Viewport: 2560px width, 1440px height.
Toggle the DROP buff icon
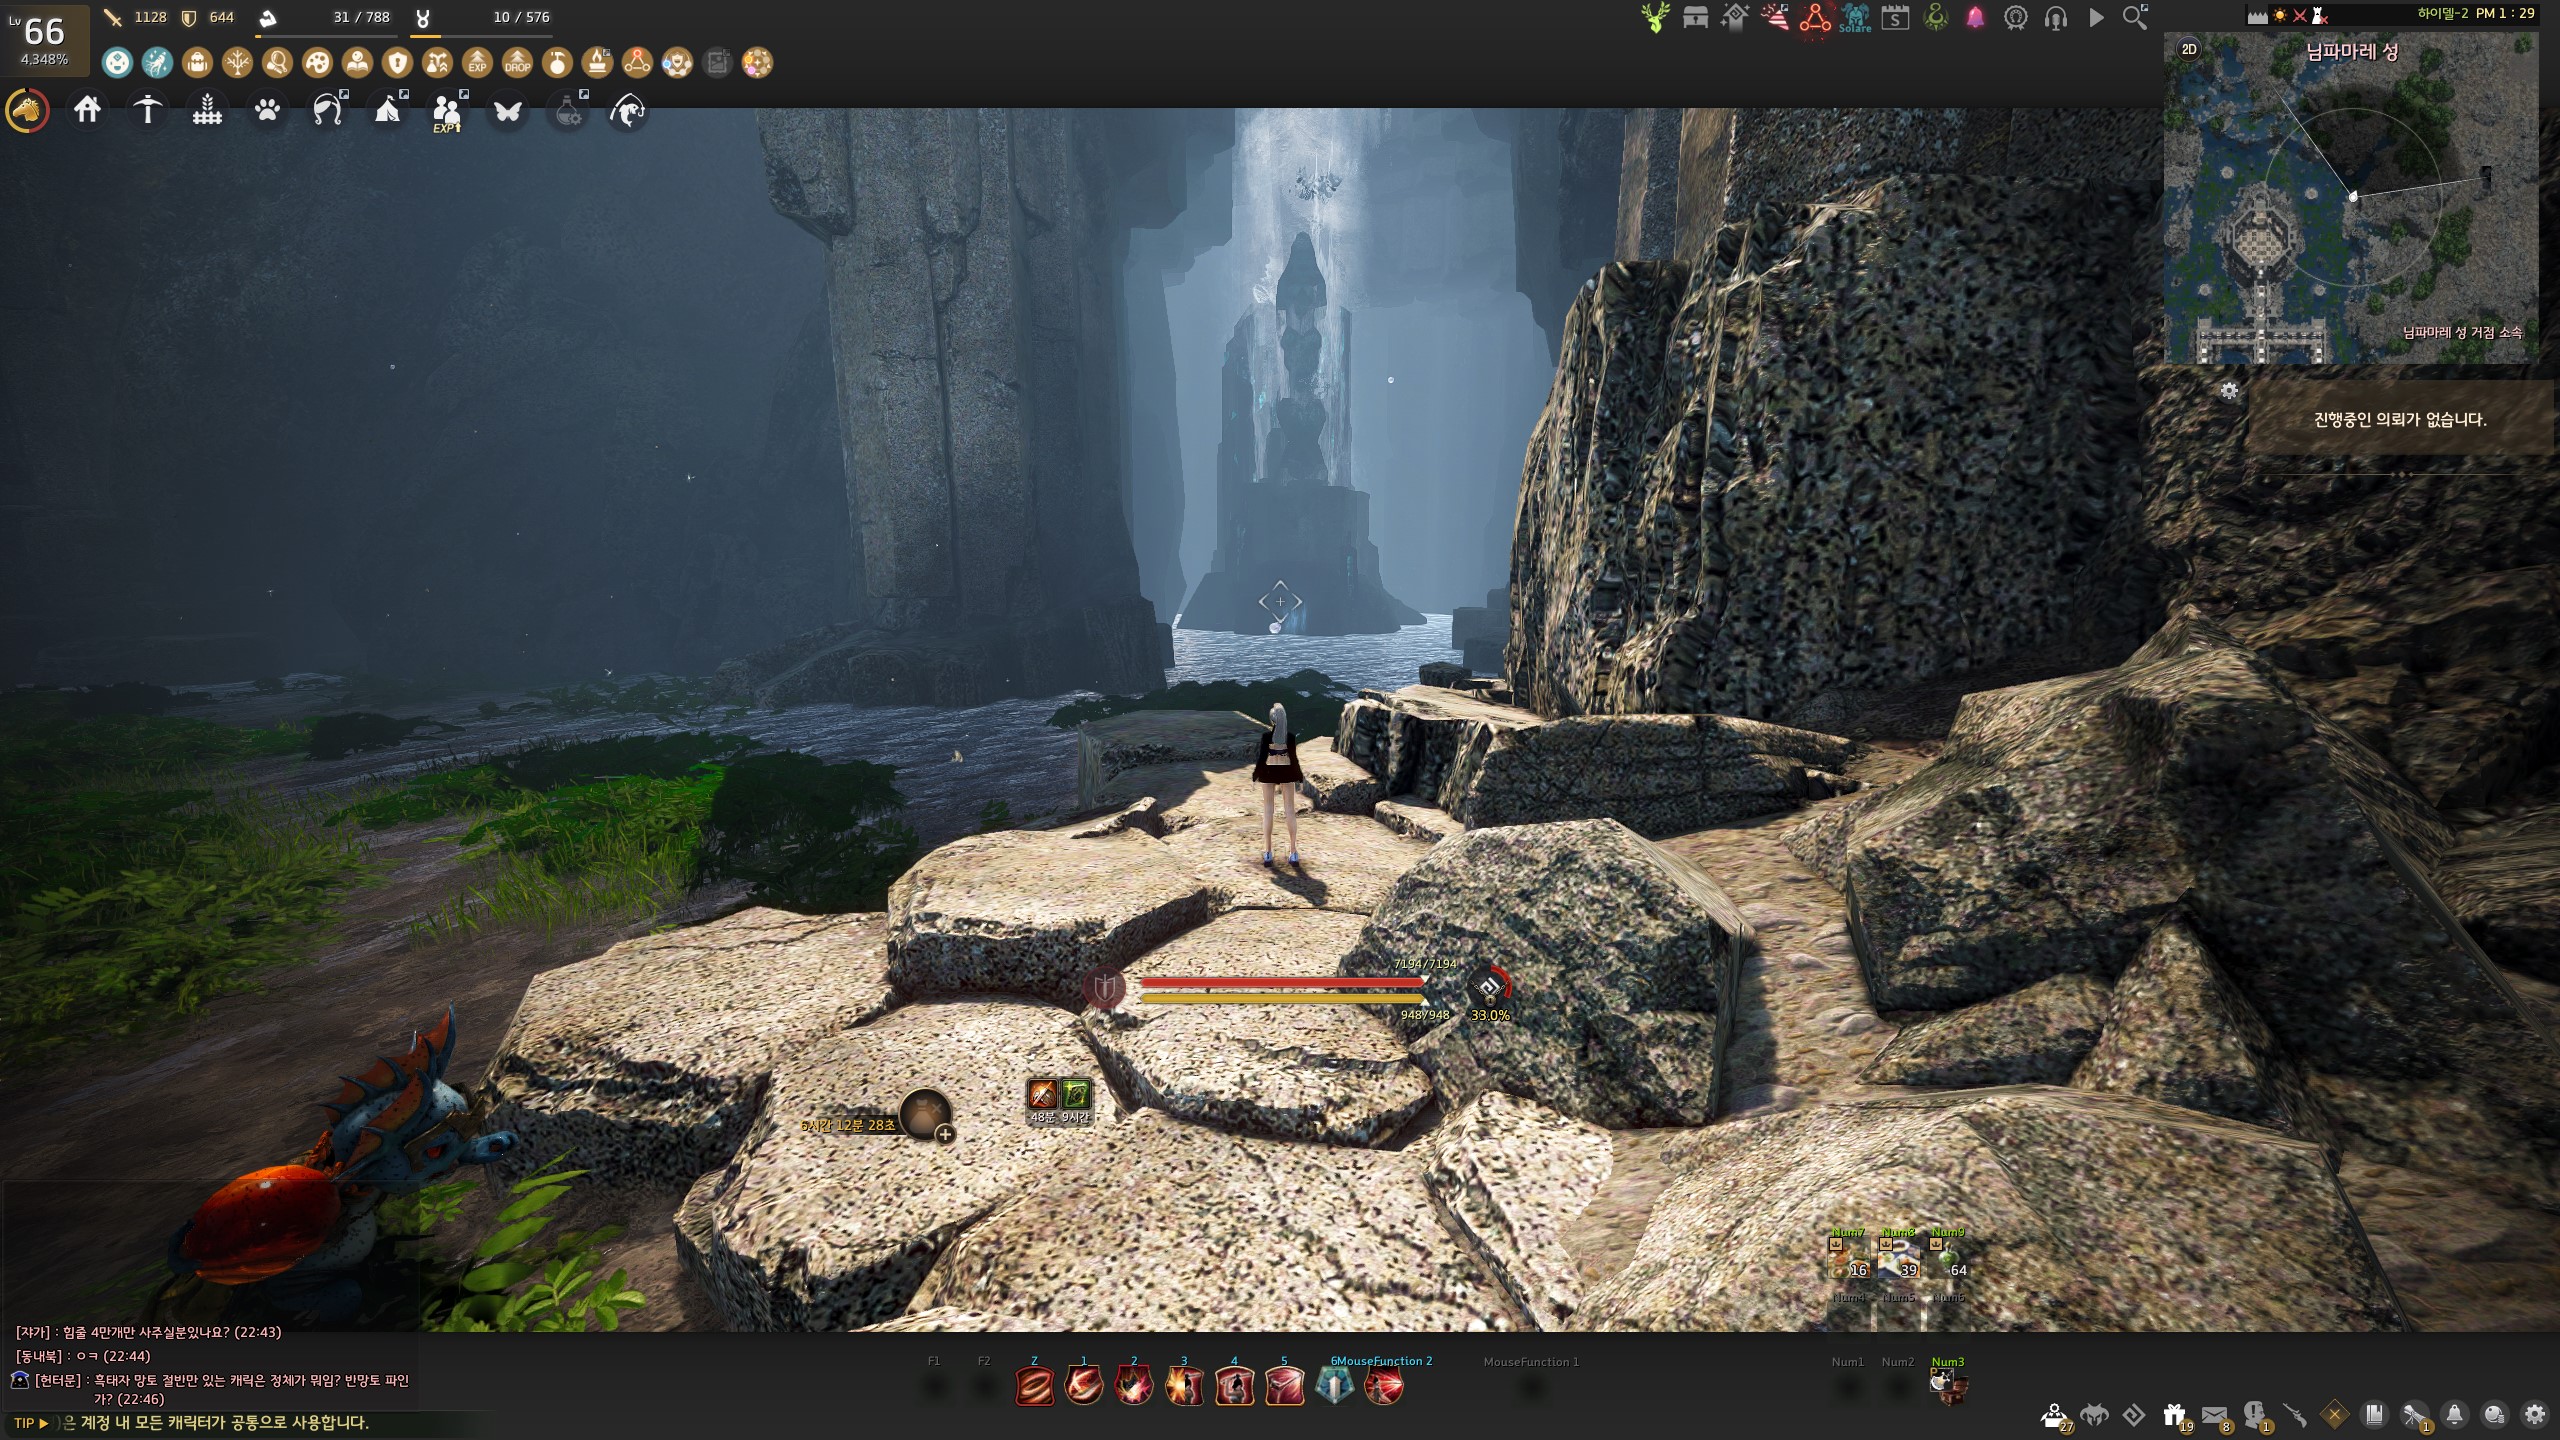click(x=517, y=63)
